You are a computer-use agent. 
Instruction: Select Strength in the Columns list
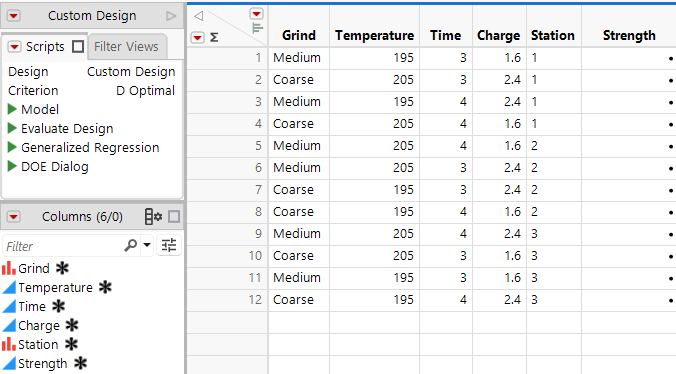[43, 364]
